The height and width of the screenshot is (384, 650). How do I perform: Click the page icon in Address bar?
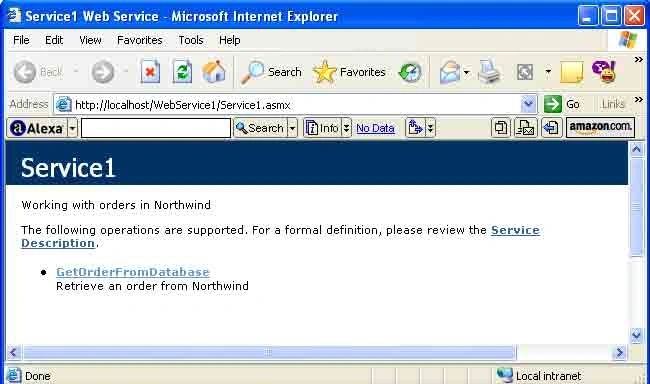pos(63,104)
